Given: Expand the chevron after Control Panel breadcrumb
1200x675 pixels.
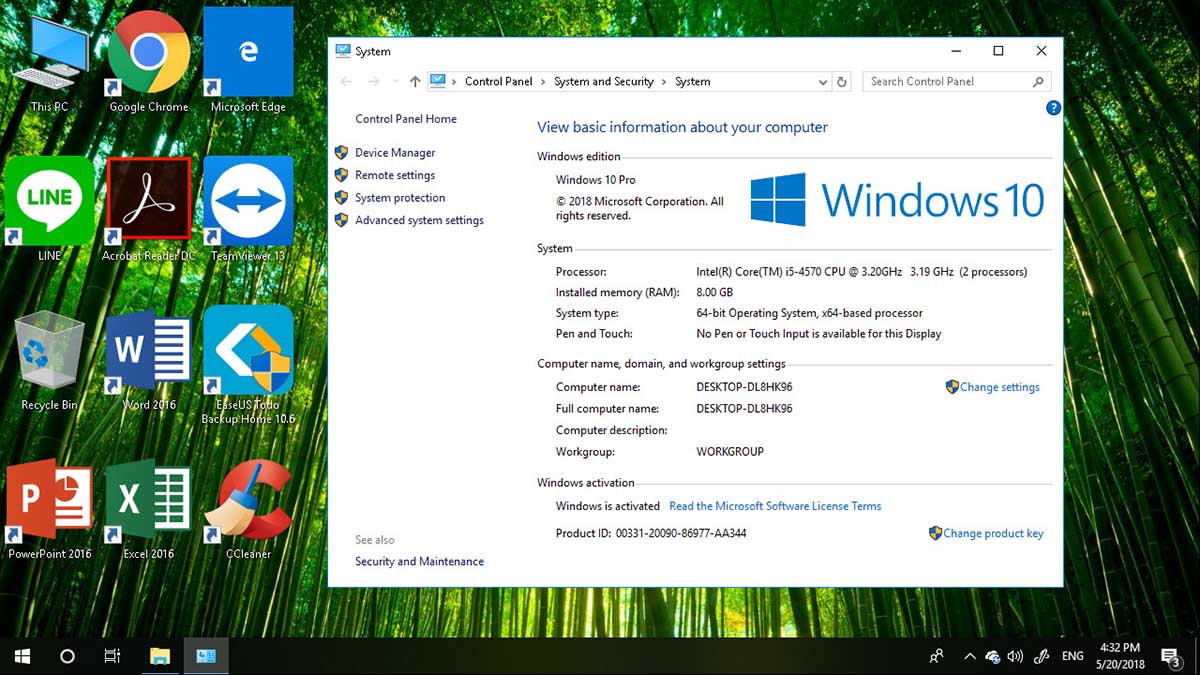Looking at the screenshot, I should tap(543, 82).
